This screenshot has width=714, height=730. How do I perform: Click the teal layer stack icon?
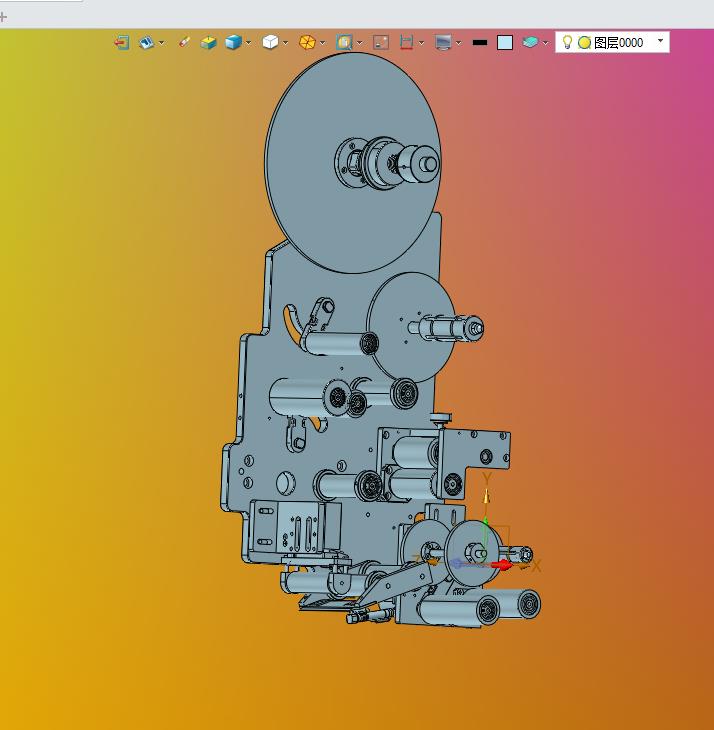pos(530,42)
